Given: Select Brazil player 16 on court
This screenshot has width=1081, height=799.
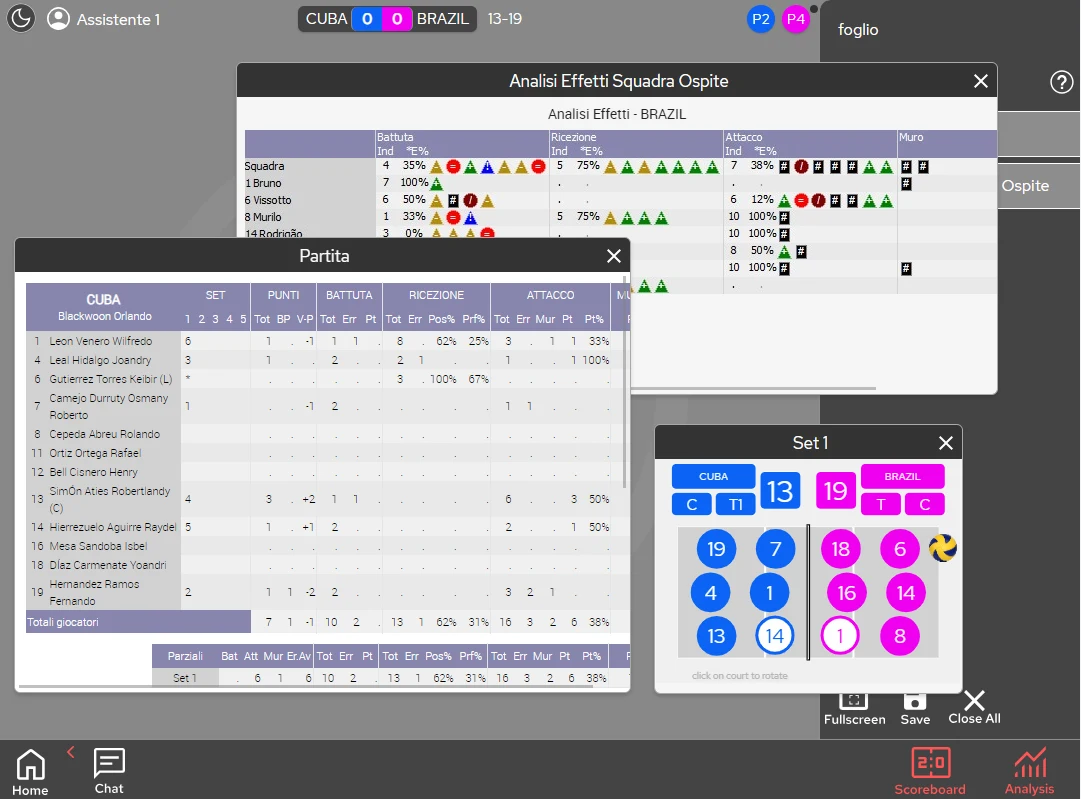Looking at the screenshot, I should [x=847, y=593].
